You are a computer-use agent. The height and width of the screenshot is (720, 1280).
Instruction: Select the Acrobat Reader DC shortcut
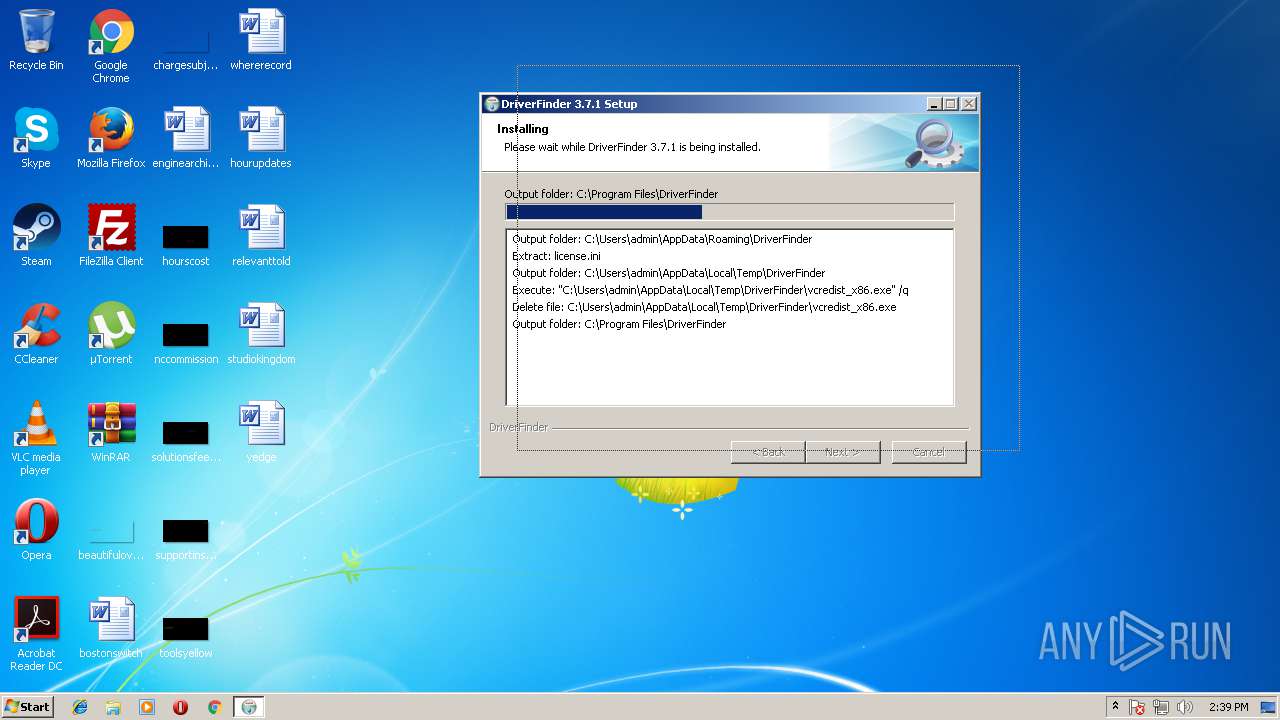click(x=36, y=634)
